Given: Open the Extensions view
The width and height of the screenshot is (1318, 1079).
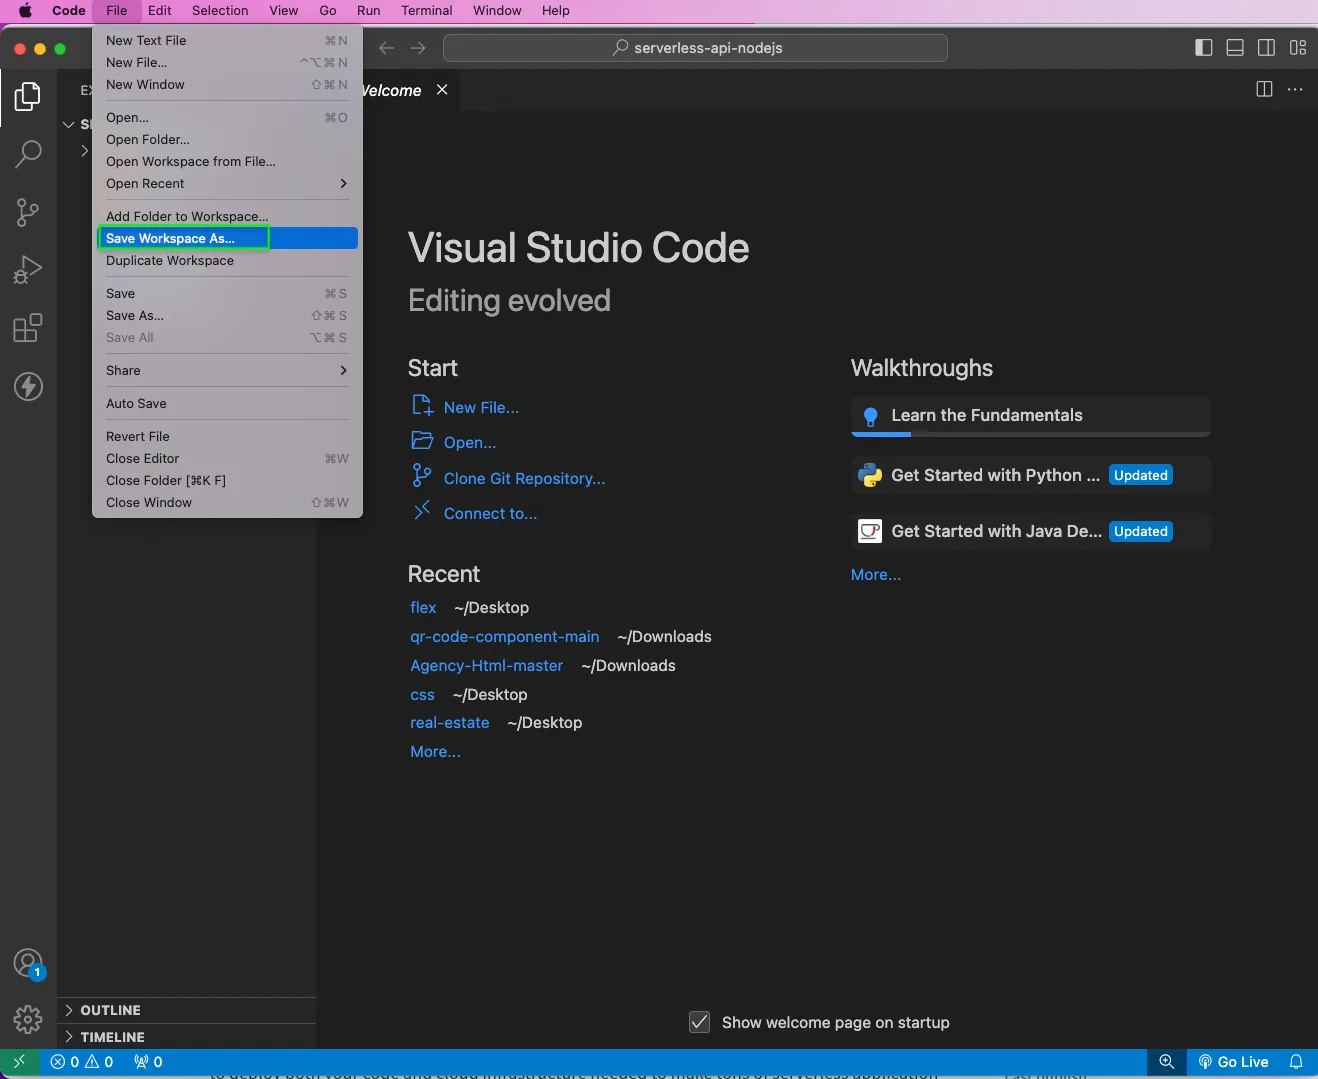Looking at the screenshot, I should click(x=28, y=328).
